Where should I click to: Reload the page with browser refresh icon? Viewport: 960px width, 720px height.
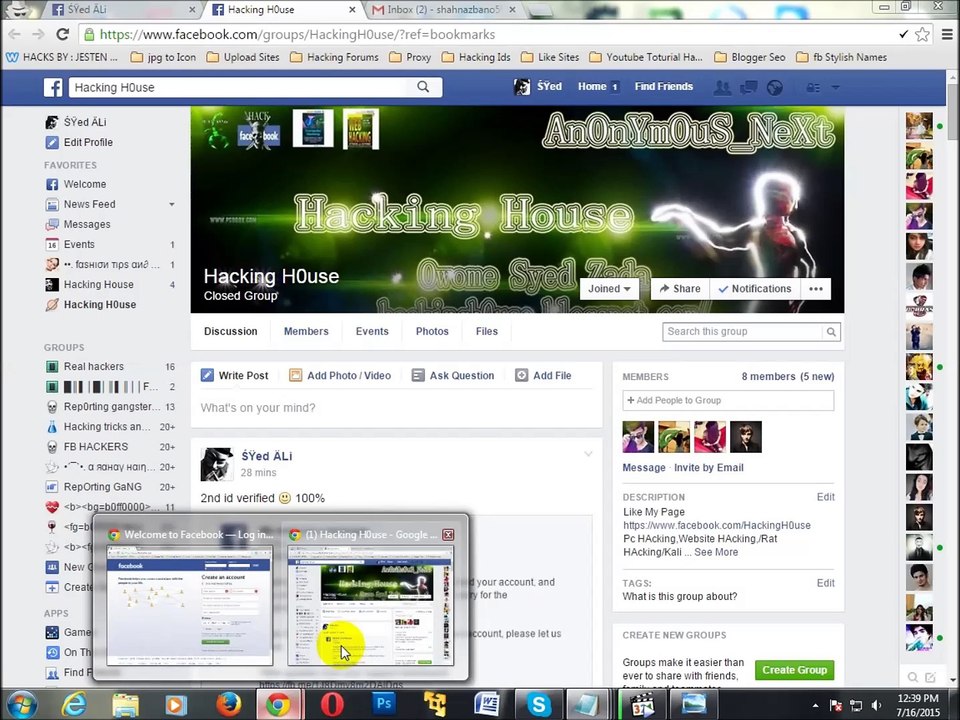click(62, 34)
